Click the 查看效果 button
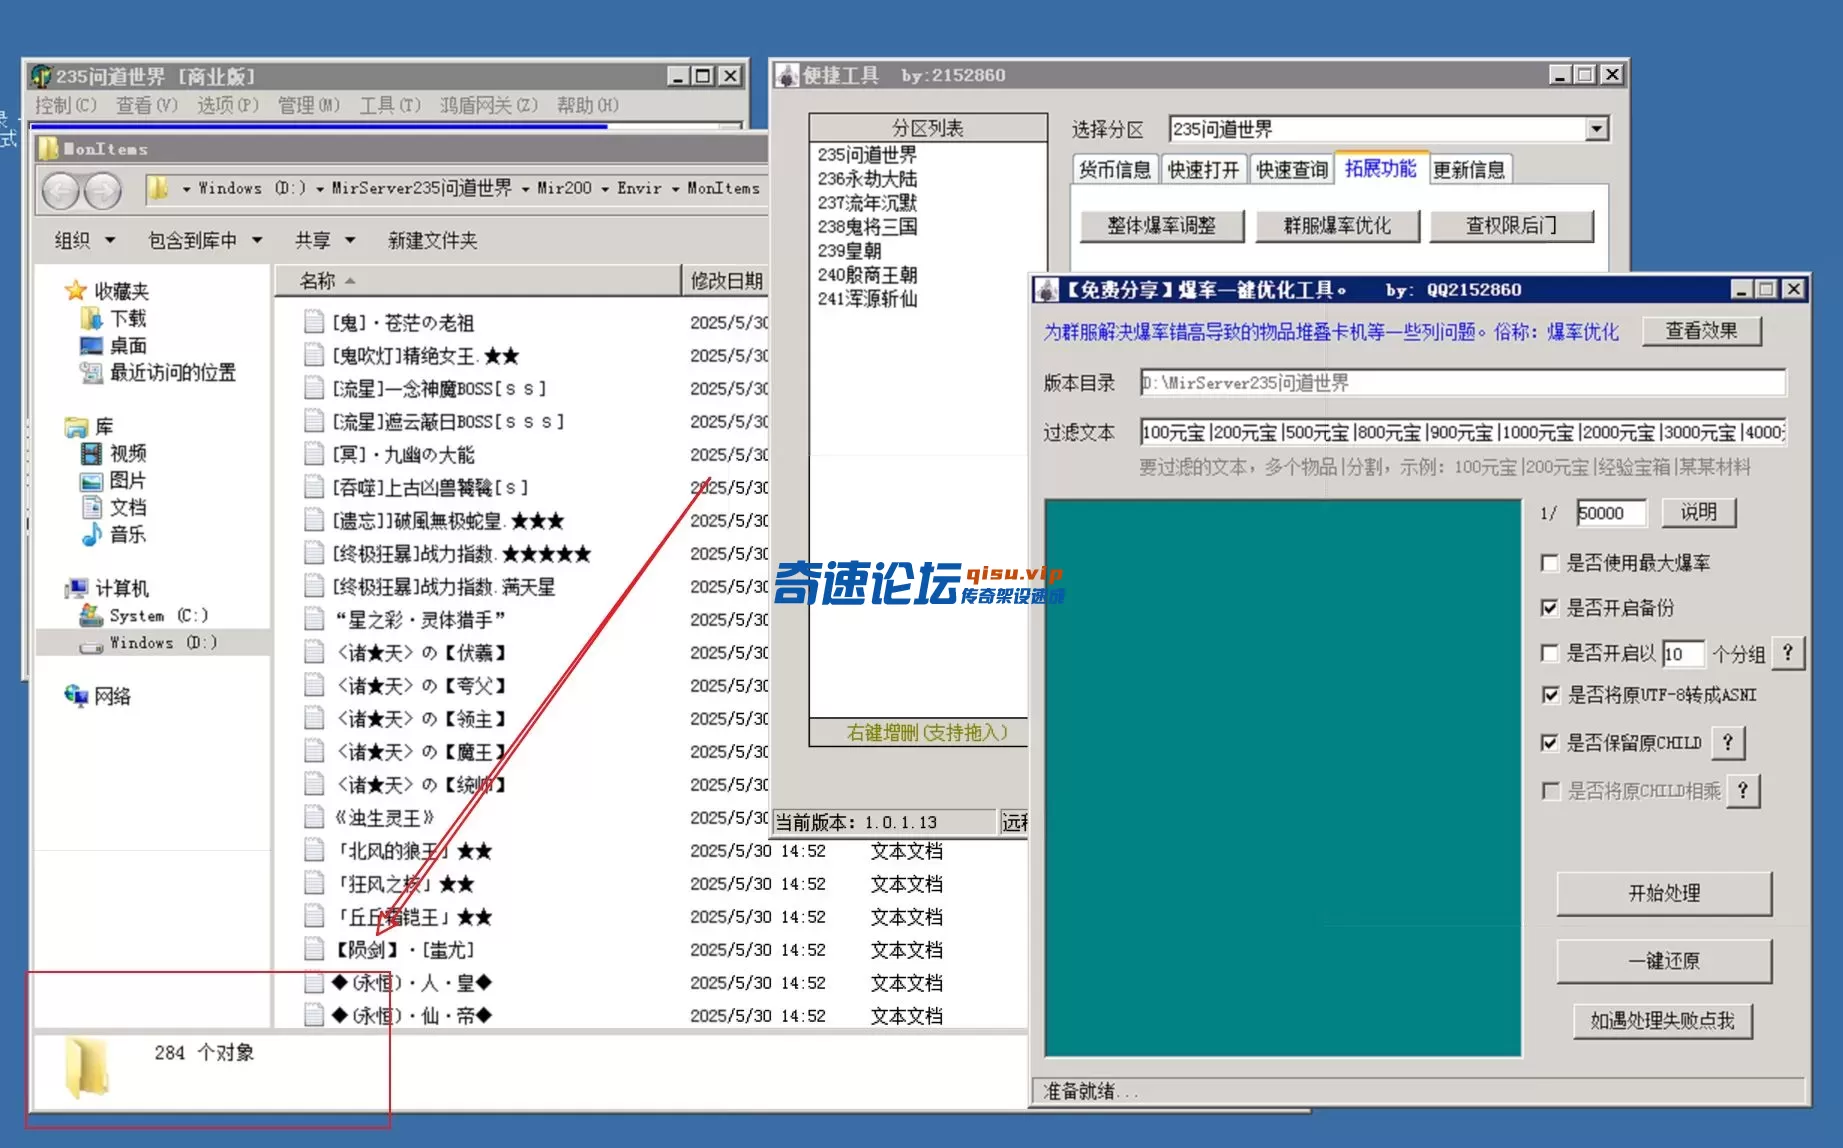Image resolution: width=1843 pixels, height=1148 pixels. click(x=1701, y=331)
